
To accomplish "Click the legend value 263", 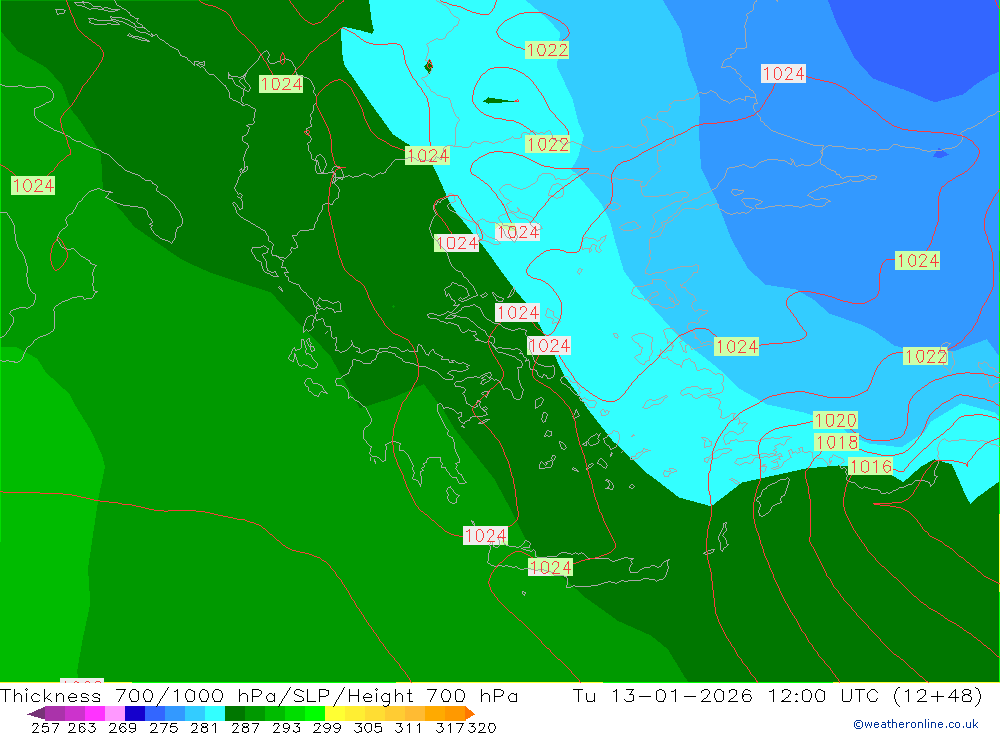I will [82, 727].
